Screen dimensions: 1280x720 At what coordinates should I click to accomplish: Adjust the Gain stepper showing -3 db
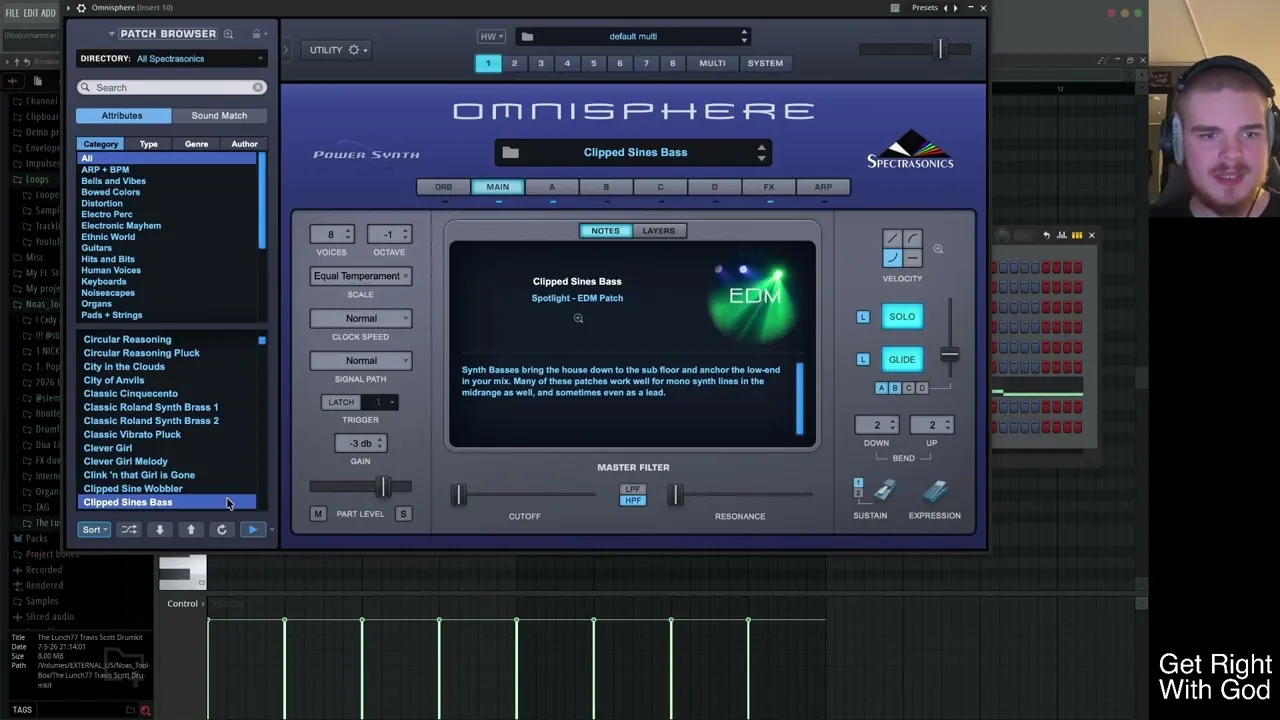361,443
